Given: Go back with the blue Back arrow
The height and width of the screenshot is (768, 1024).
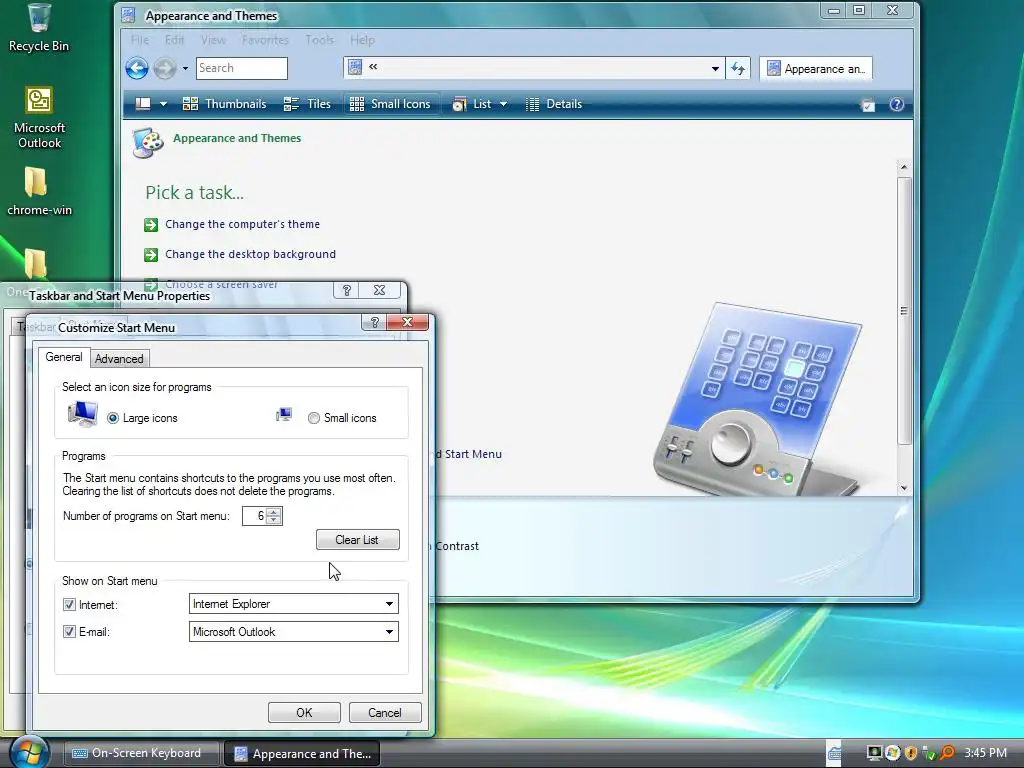Looking at the screenshot, I should pos(137,68).
